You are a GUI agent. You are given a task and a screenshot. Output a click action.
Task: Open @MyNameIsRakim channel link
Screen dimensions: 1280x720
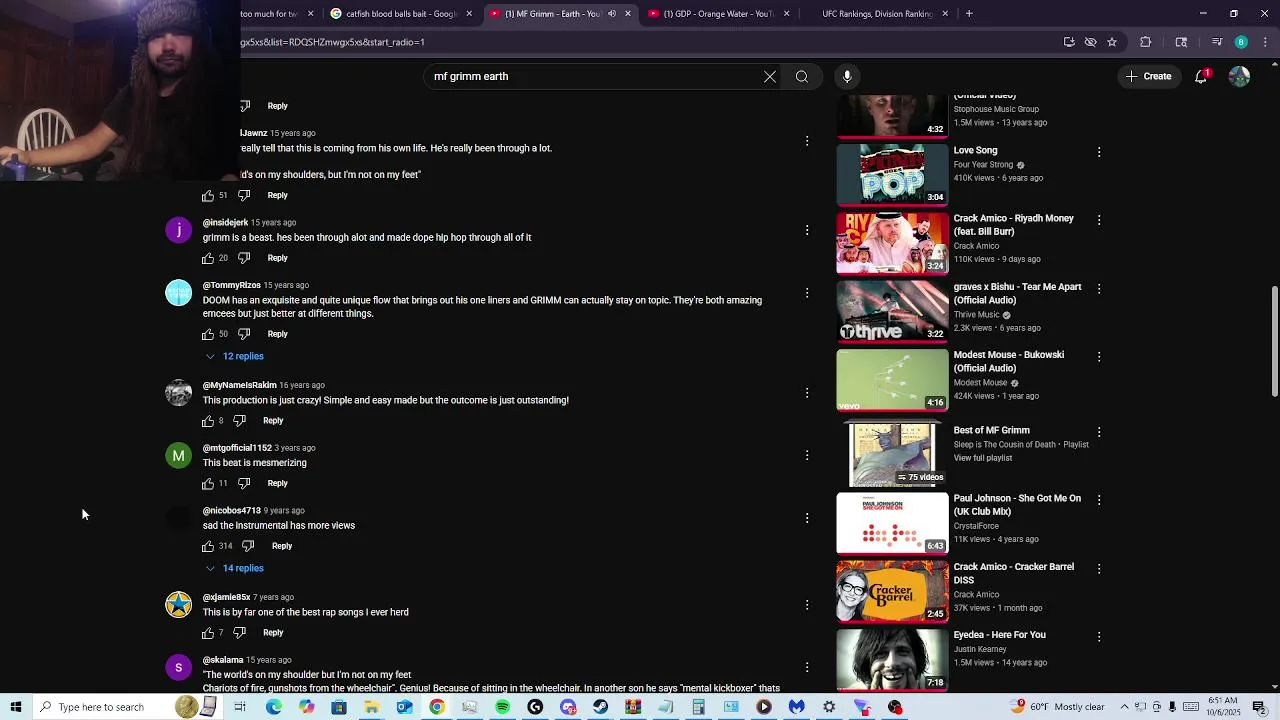pos(240,385)
